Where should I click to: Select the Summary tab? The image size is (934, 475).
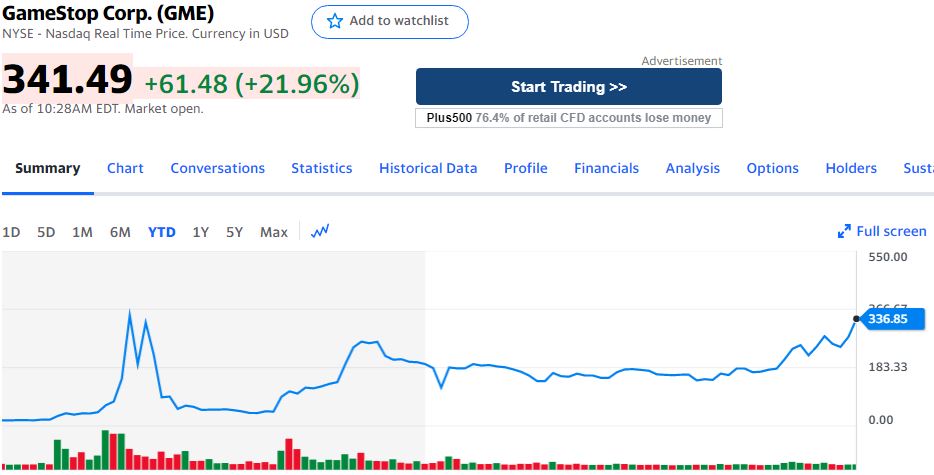[48, 169]
